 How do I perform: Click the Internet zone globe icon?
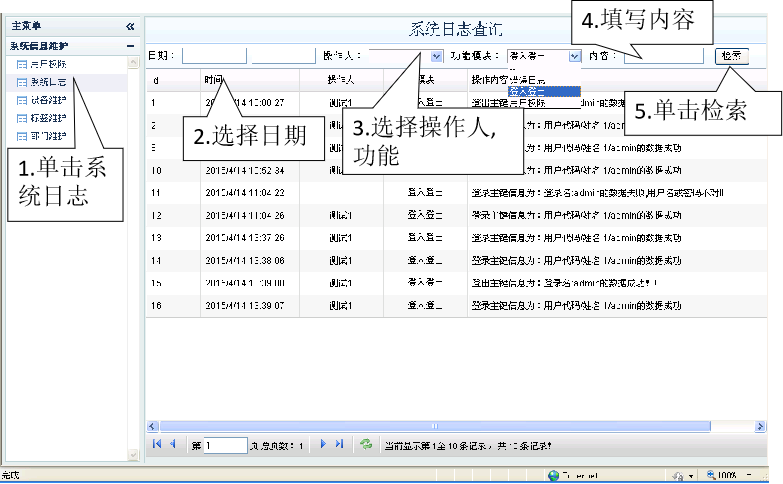(x=553, y=476)
